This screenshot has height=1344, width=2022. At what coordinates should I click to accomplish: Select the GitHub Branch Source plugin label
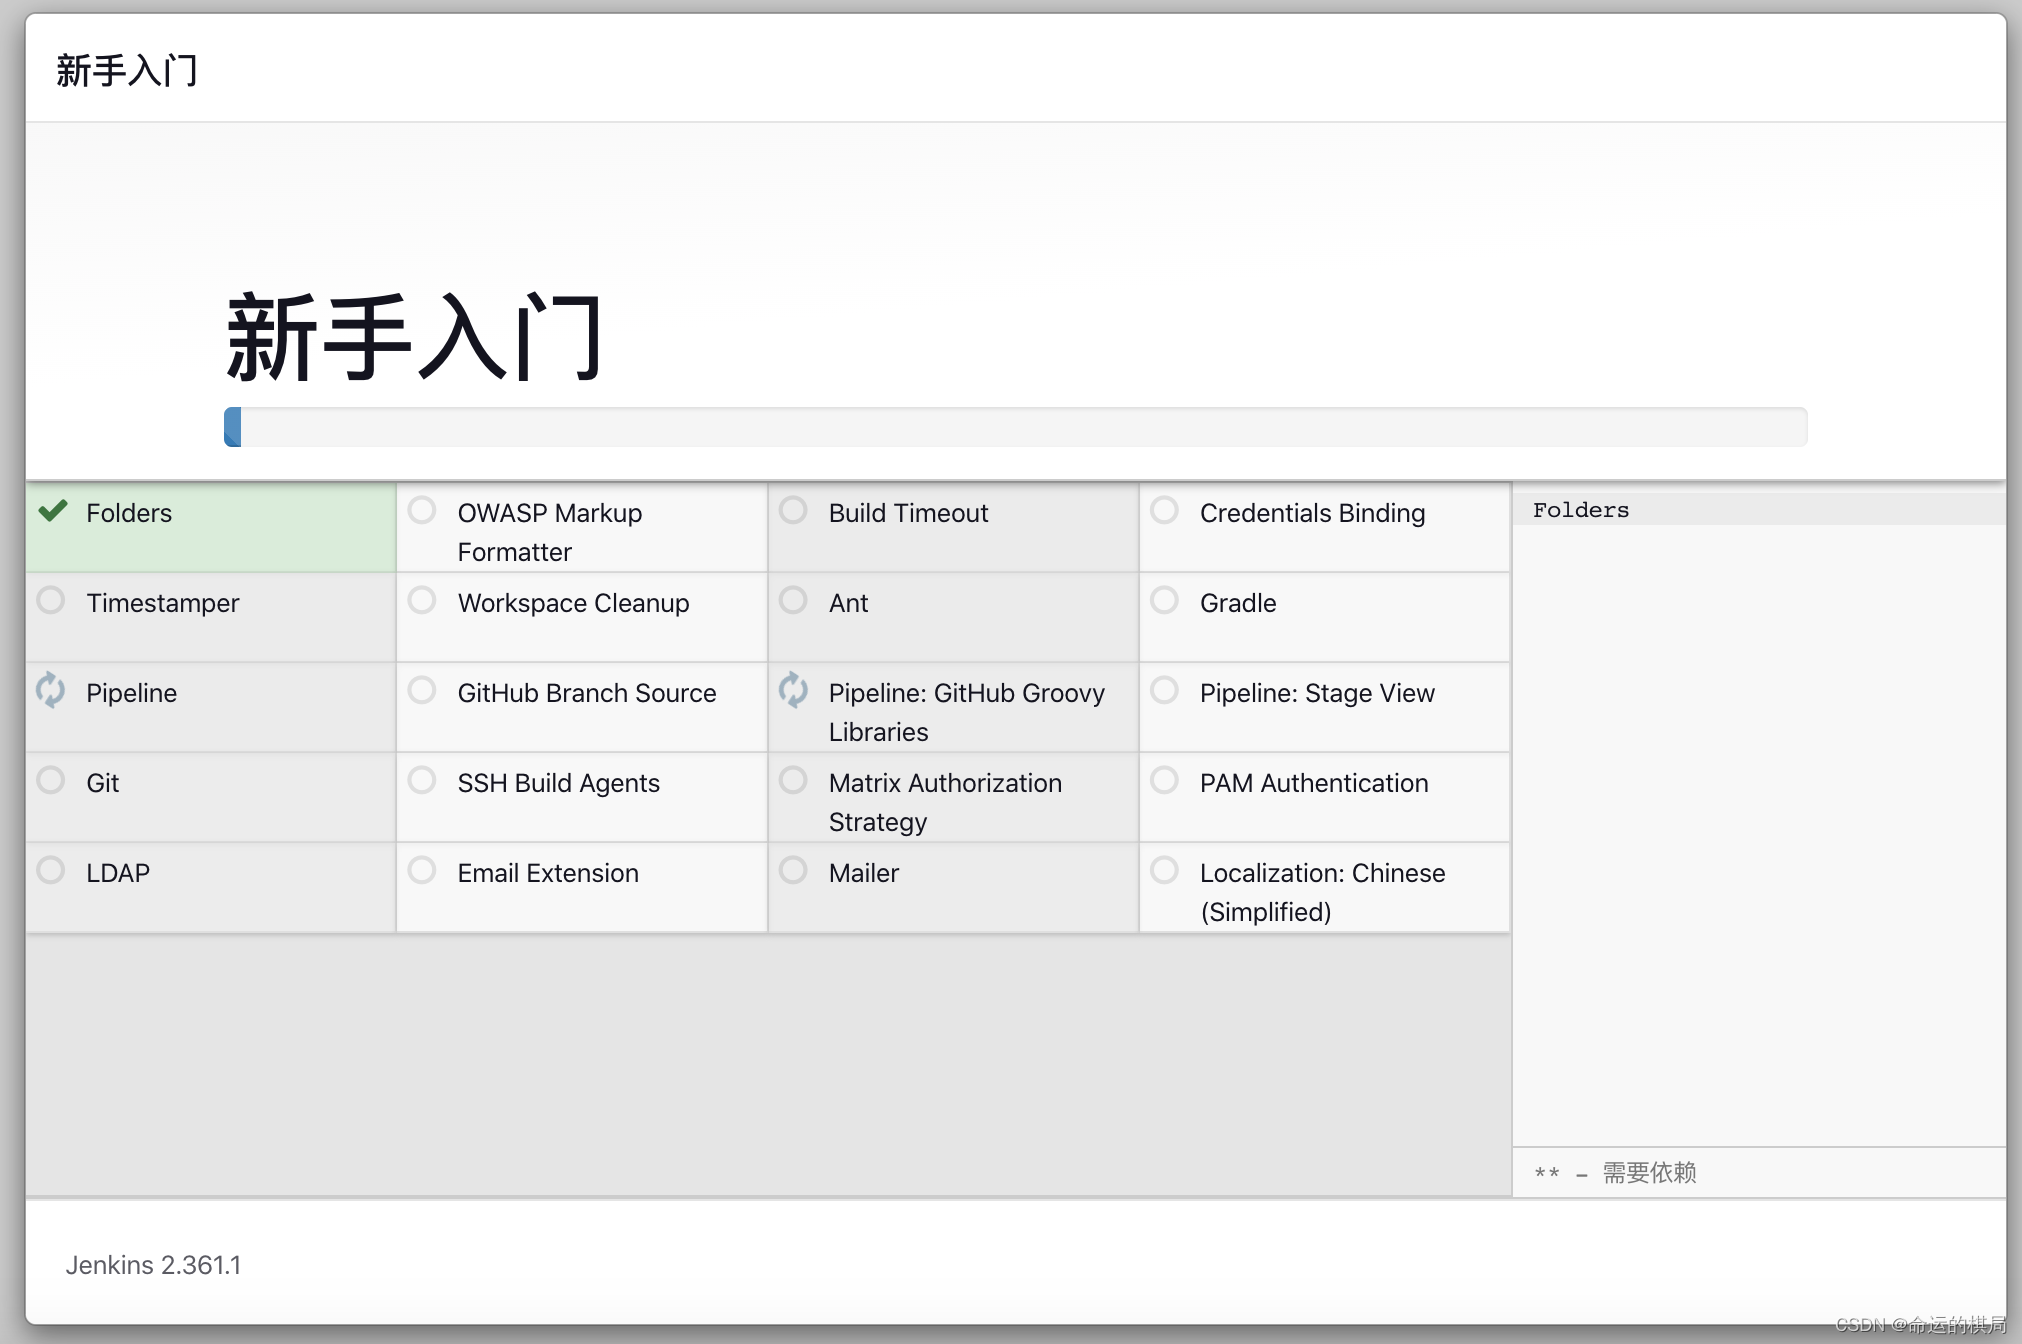pyautogui.click(x=586, y=693)
